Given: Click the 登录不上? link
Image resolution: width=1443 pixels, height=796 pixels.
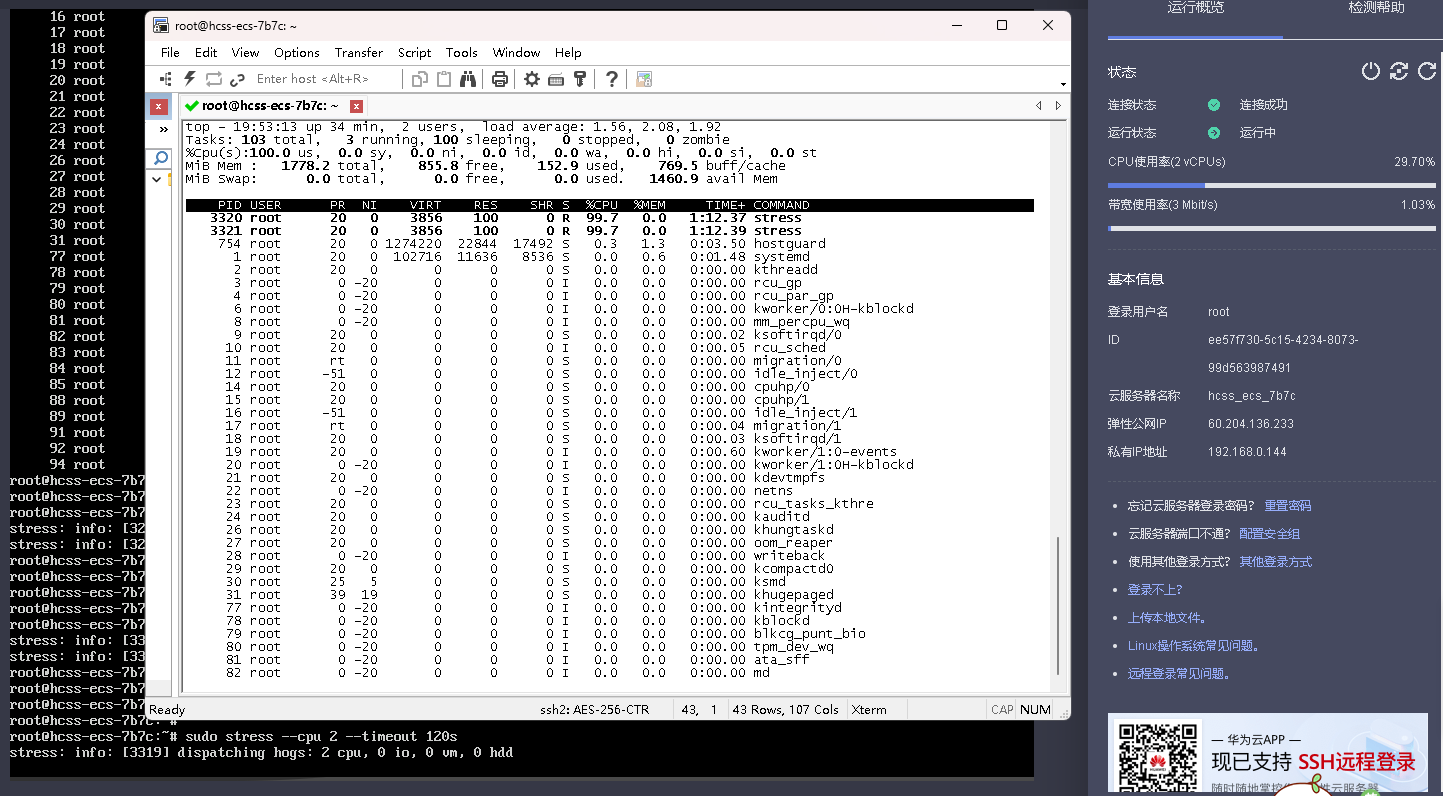Looking at the screenshot, I should pyautogui.click(x=1155, y=590).
